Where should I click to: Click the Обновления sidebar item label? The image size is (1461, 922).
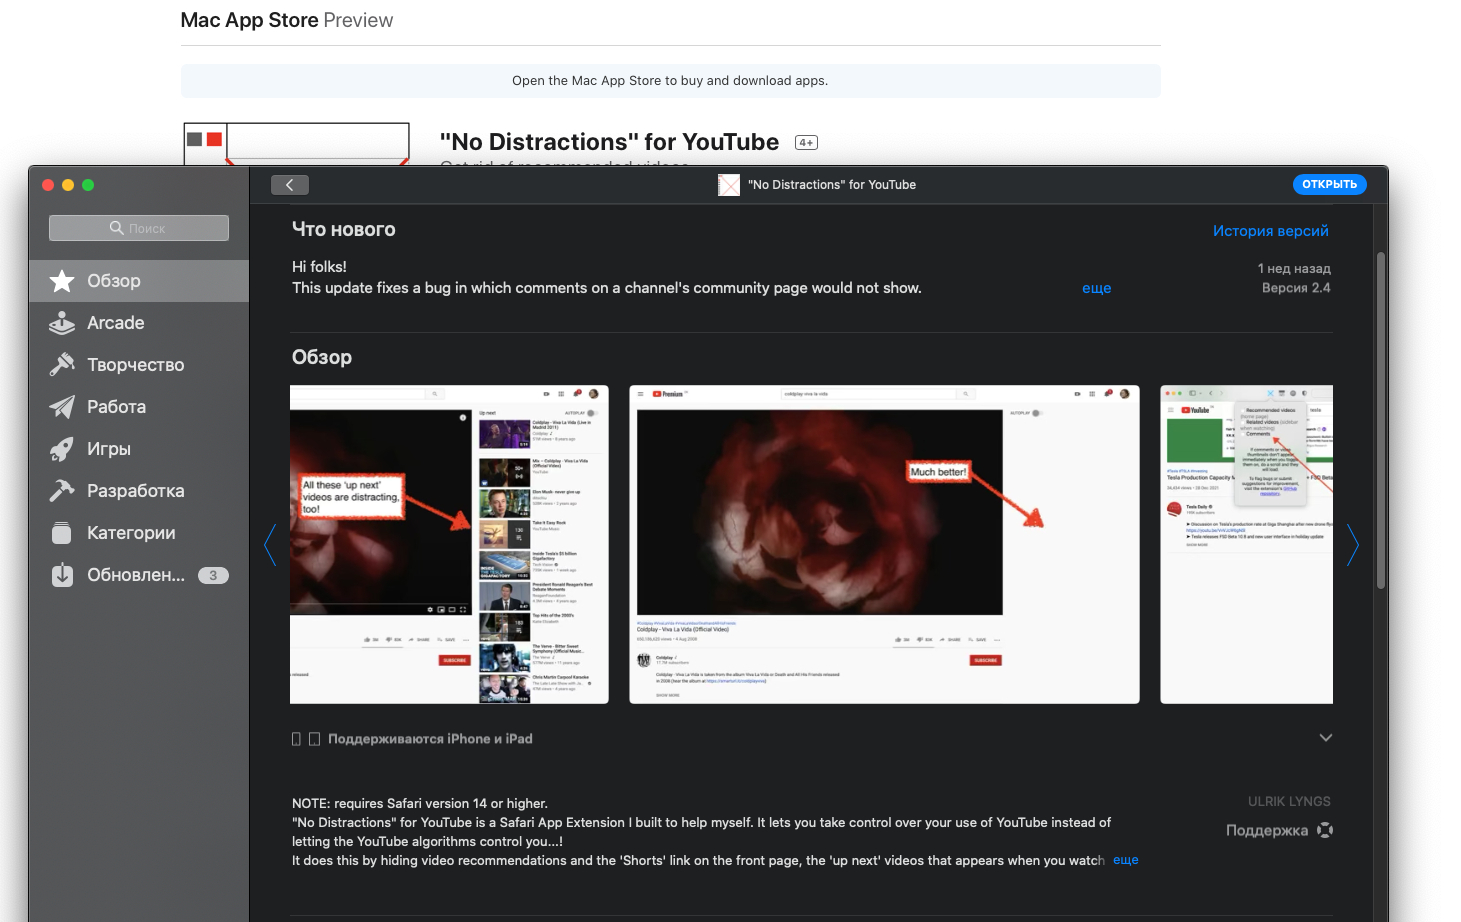coord(136,575)
